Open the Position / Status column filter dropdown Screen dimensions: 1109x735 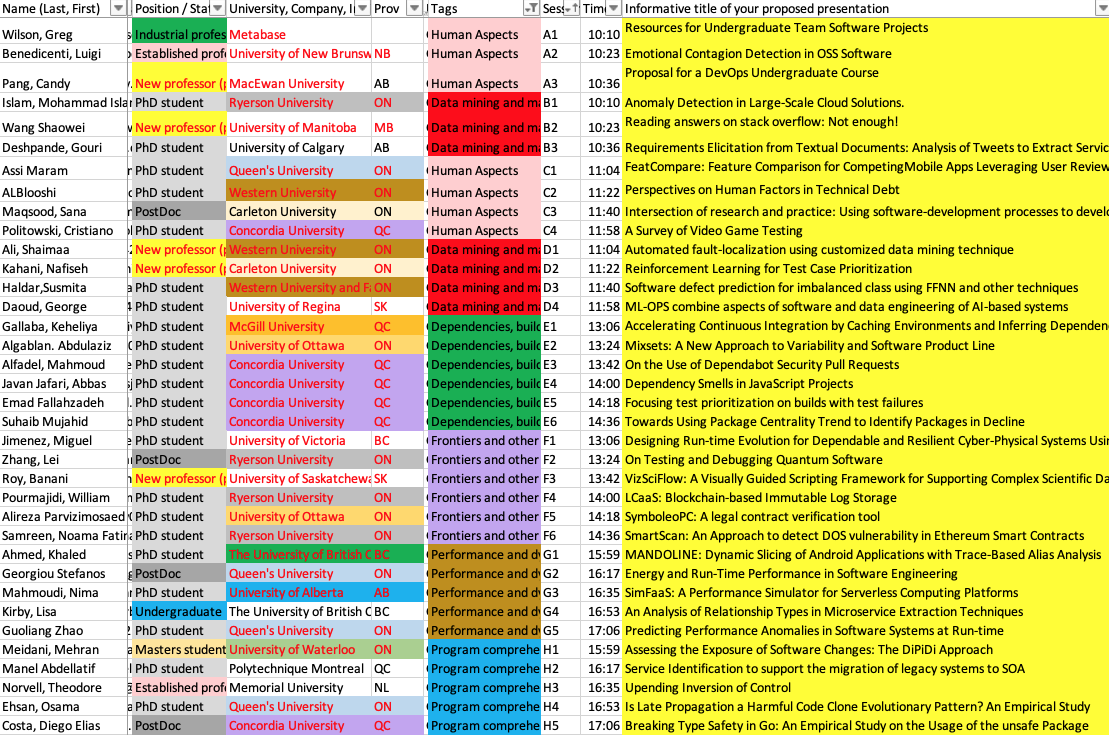pyautogui.click(x=218, y=8)
